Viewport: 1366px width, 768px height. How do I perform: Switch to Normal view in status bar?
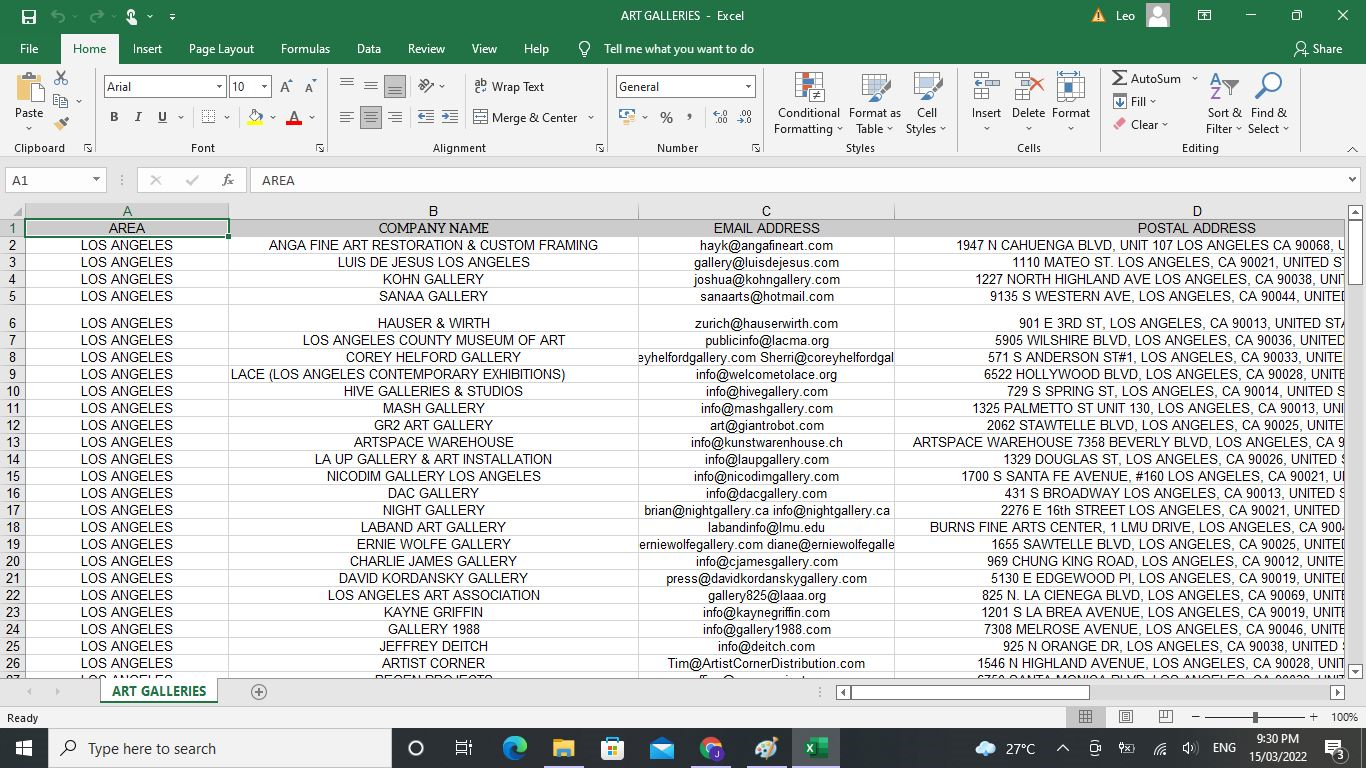coord(1085,717)
